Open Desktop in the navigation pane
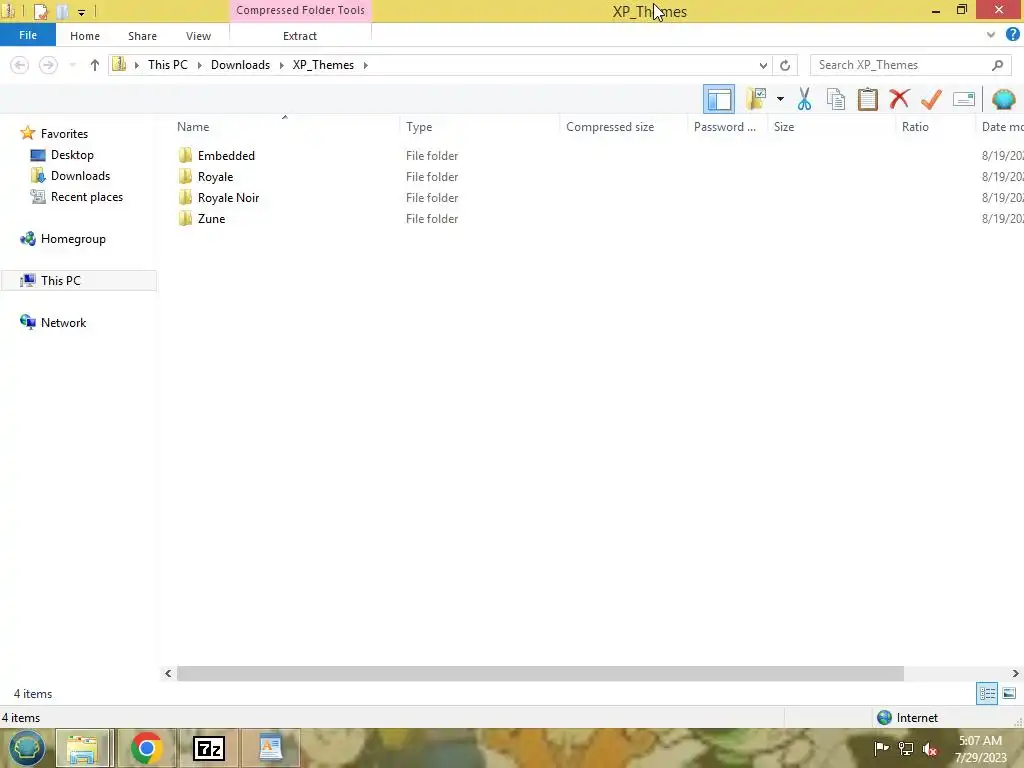Image resolution: width=1024 pixels, height=768 pixels. point(72,155)
